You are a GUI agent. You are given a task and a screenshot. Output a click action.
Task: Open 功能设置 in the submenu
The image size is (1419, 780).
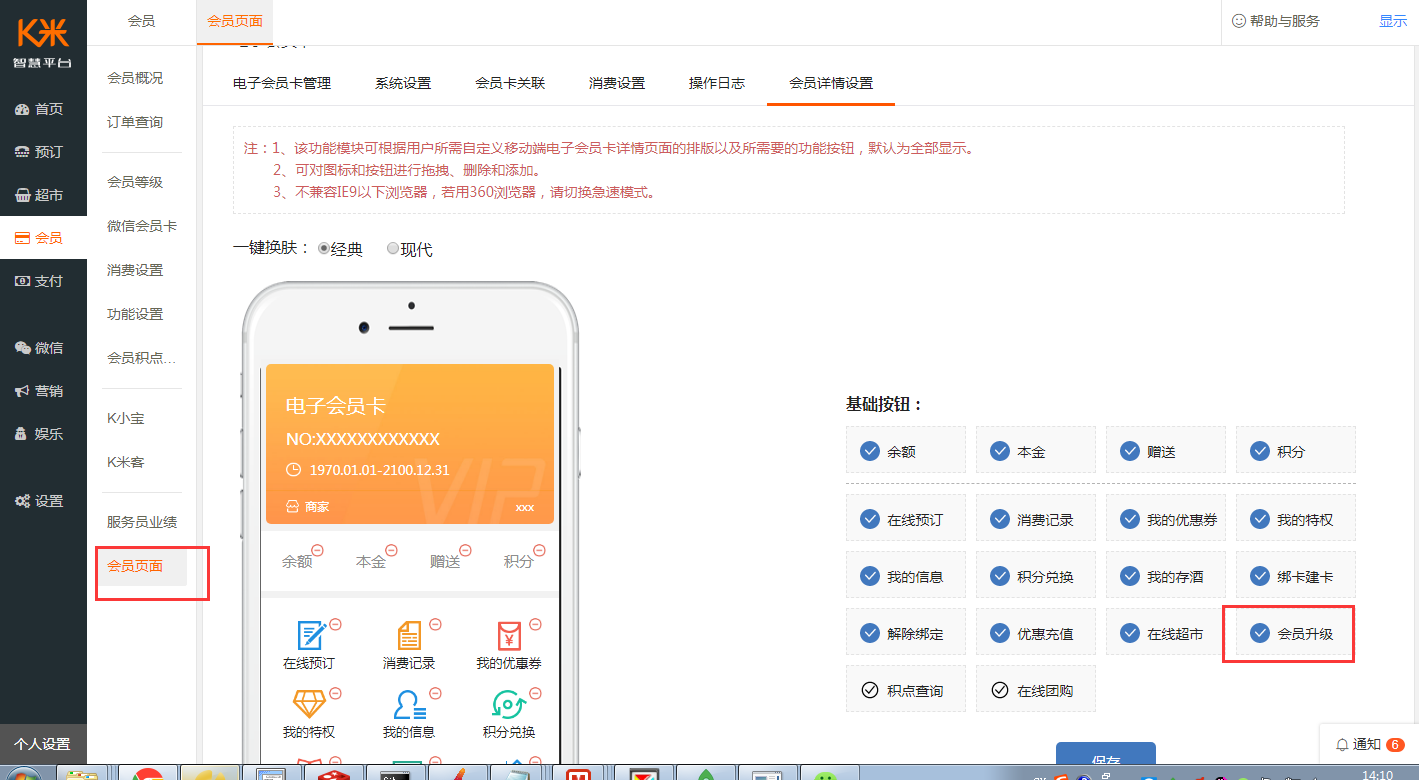[x=135, y=314]
